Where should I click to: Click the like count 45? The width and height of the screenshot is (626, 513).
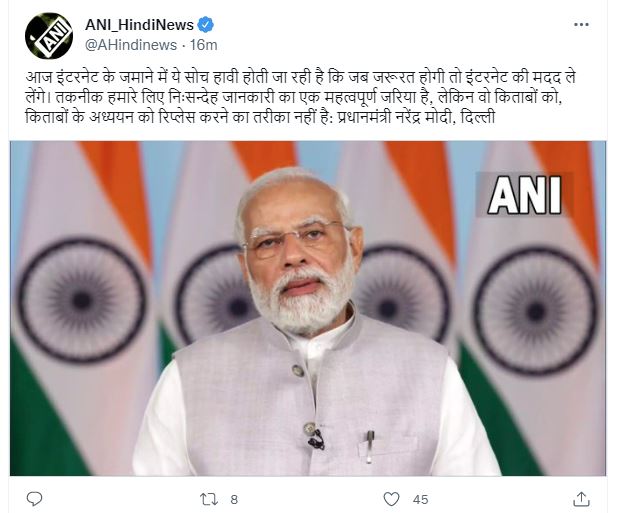(x=420, y=499)
